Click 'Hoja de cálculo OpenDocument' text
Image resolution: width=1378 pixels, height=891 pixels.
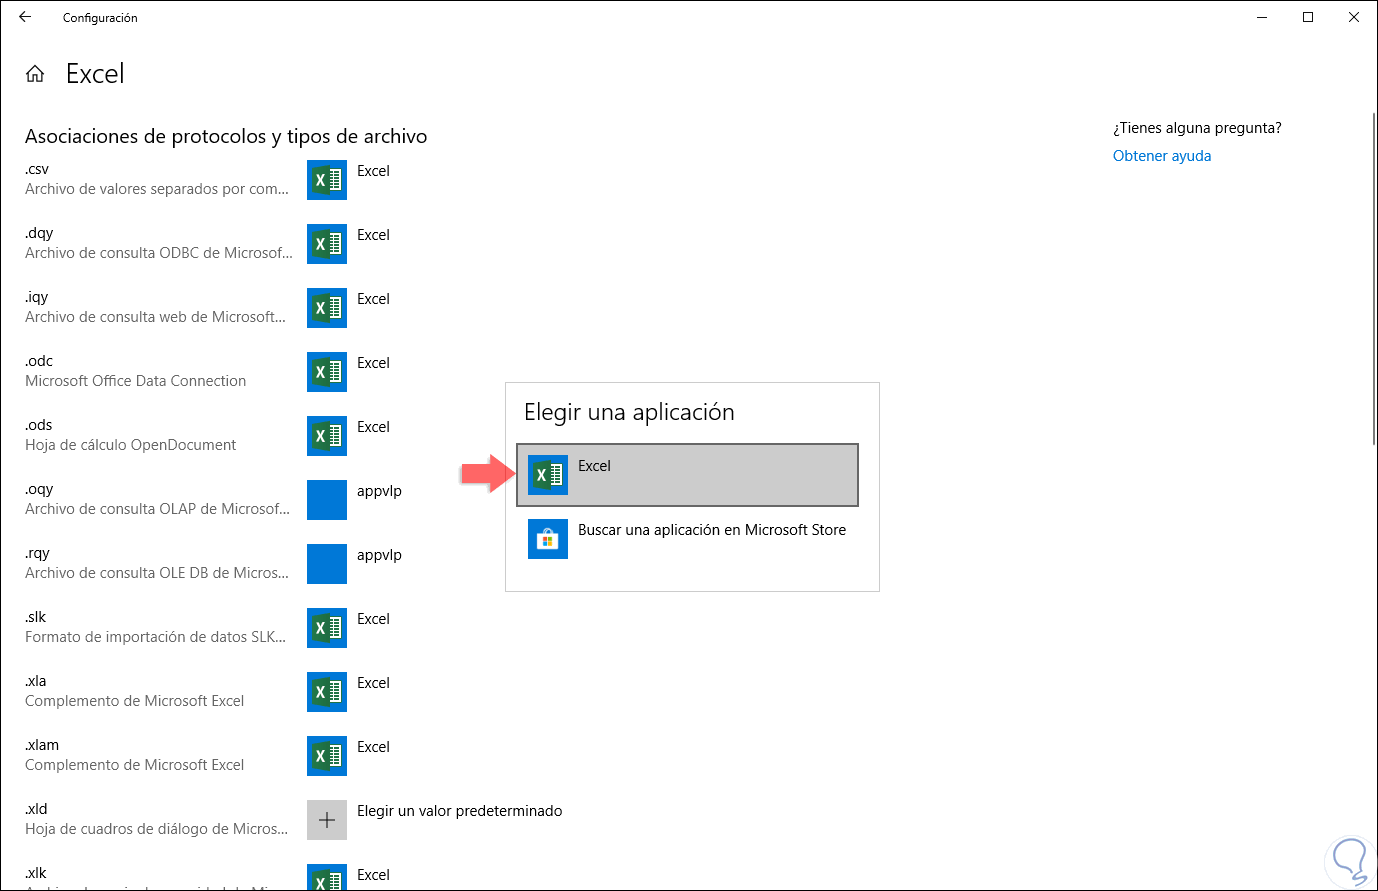point(131,445)
